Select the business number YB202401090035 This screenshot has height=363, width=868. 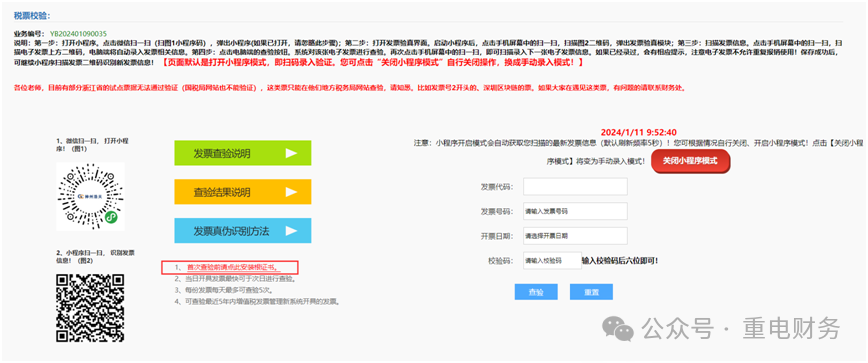click(79, 34)
